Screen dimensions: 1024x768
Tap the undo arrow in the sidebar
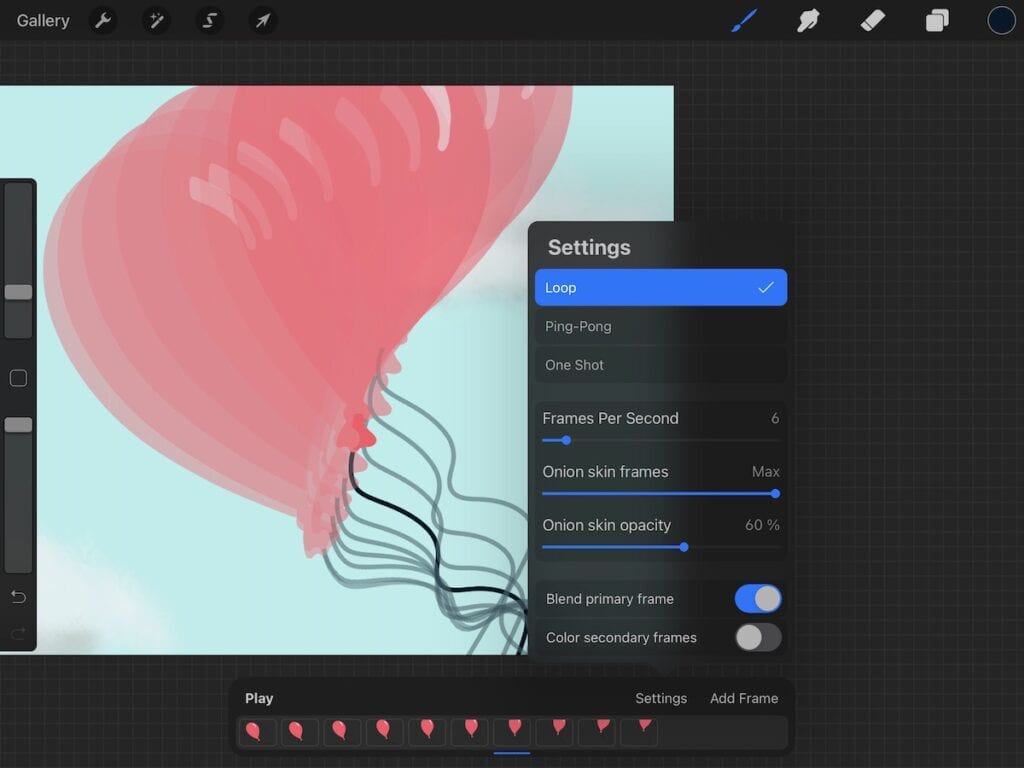(x=18, y=596)
